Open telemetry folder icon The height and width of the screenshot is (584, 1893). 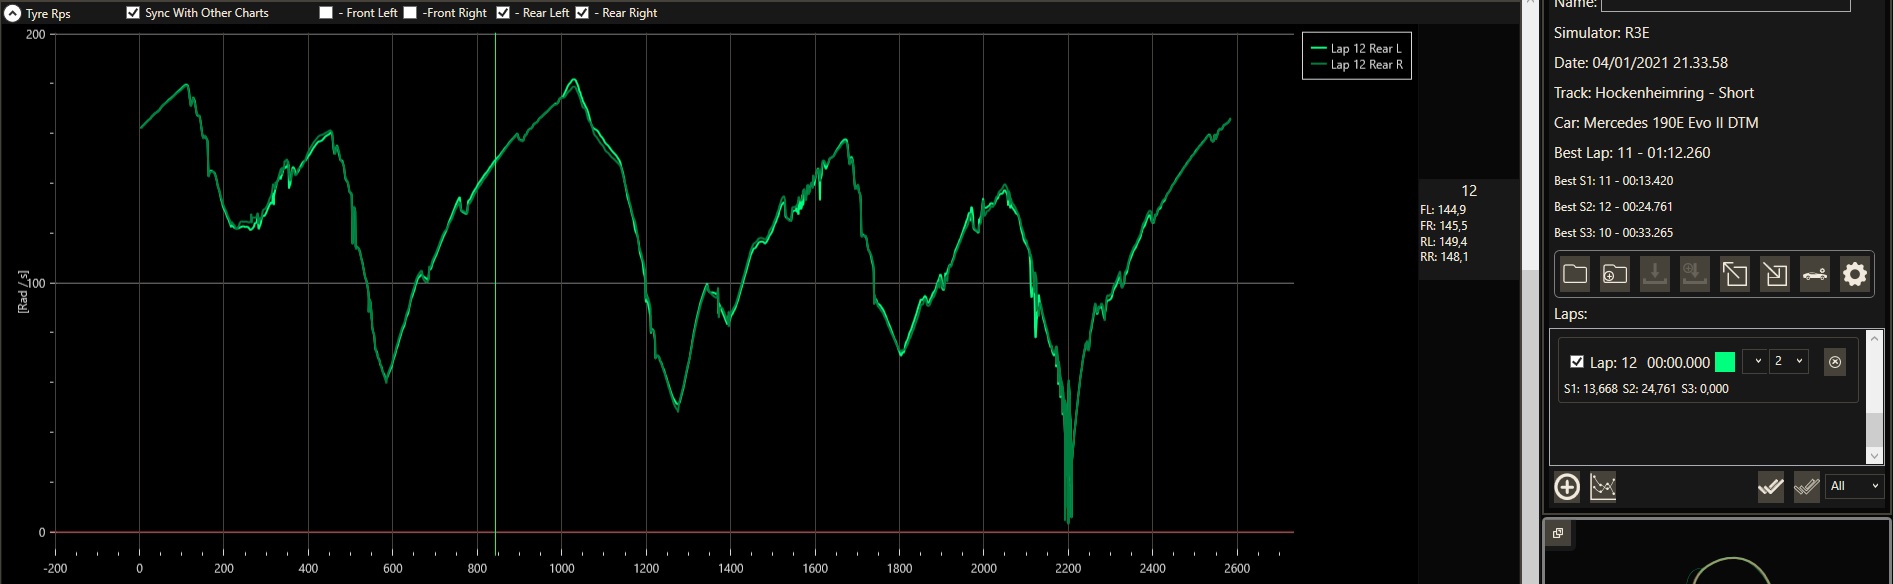pyautogui.click(x=1575, y=274)
